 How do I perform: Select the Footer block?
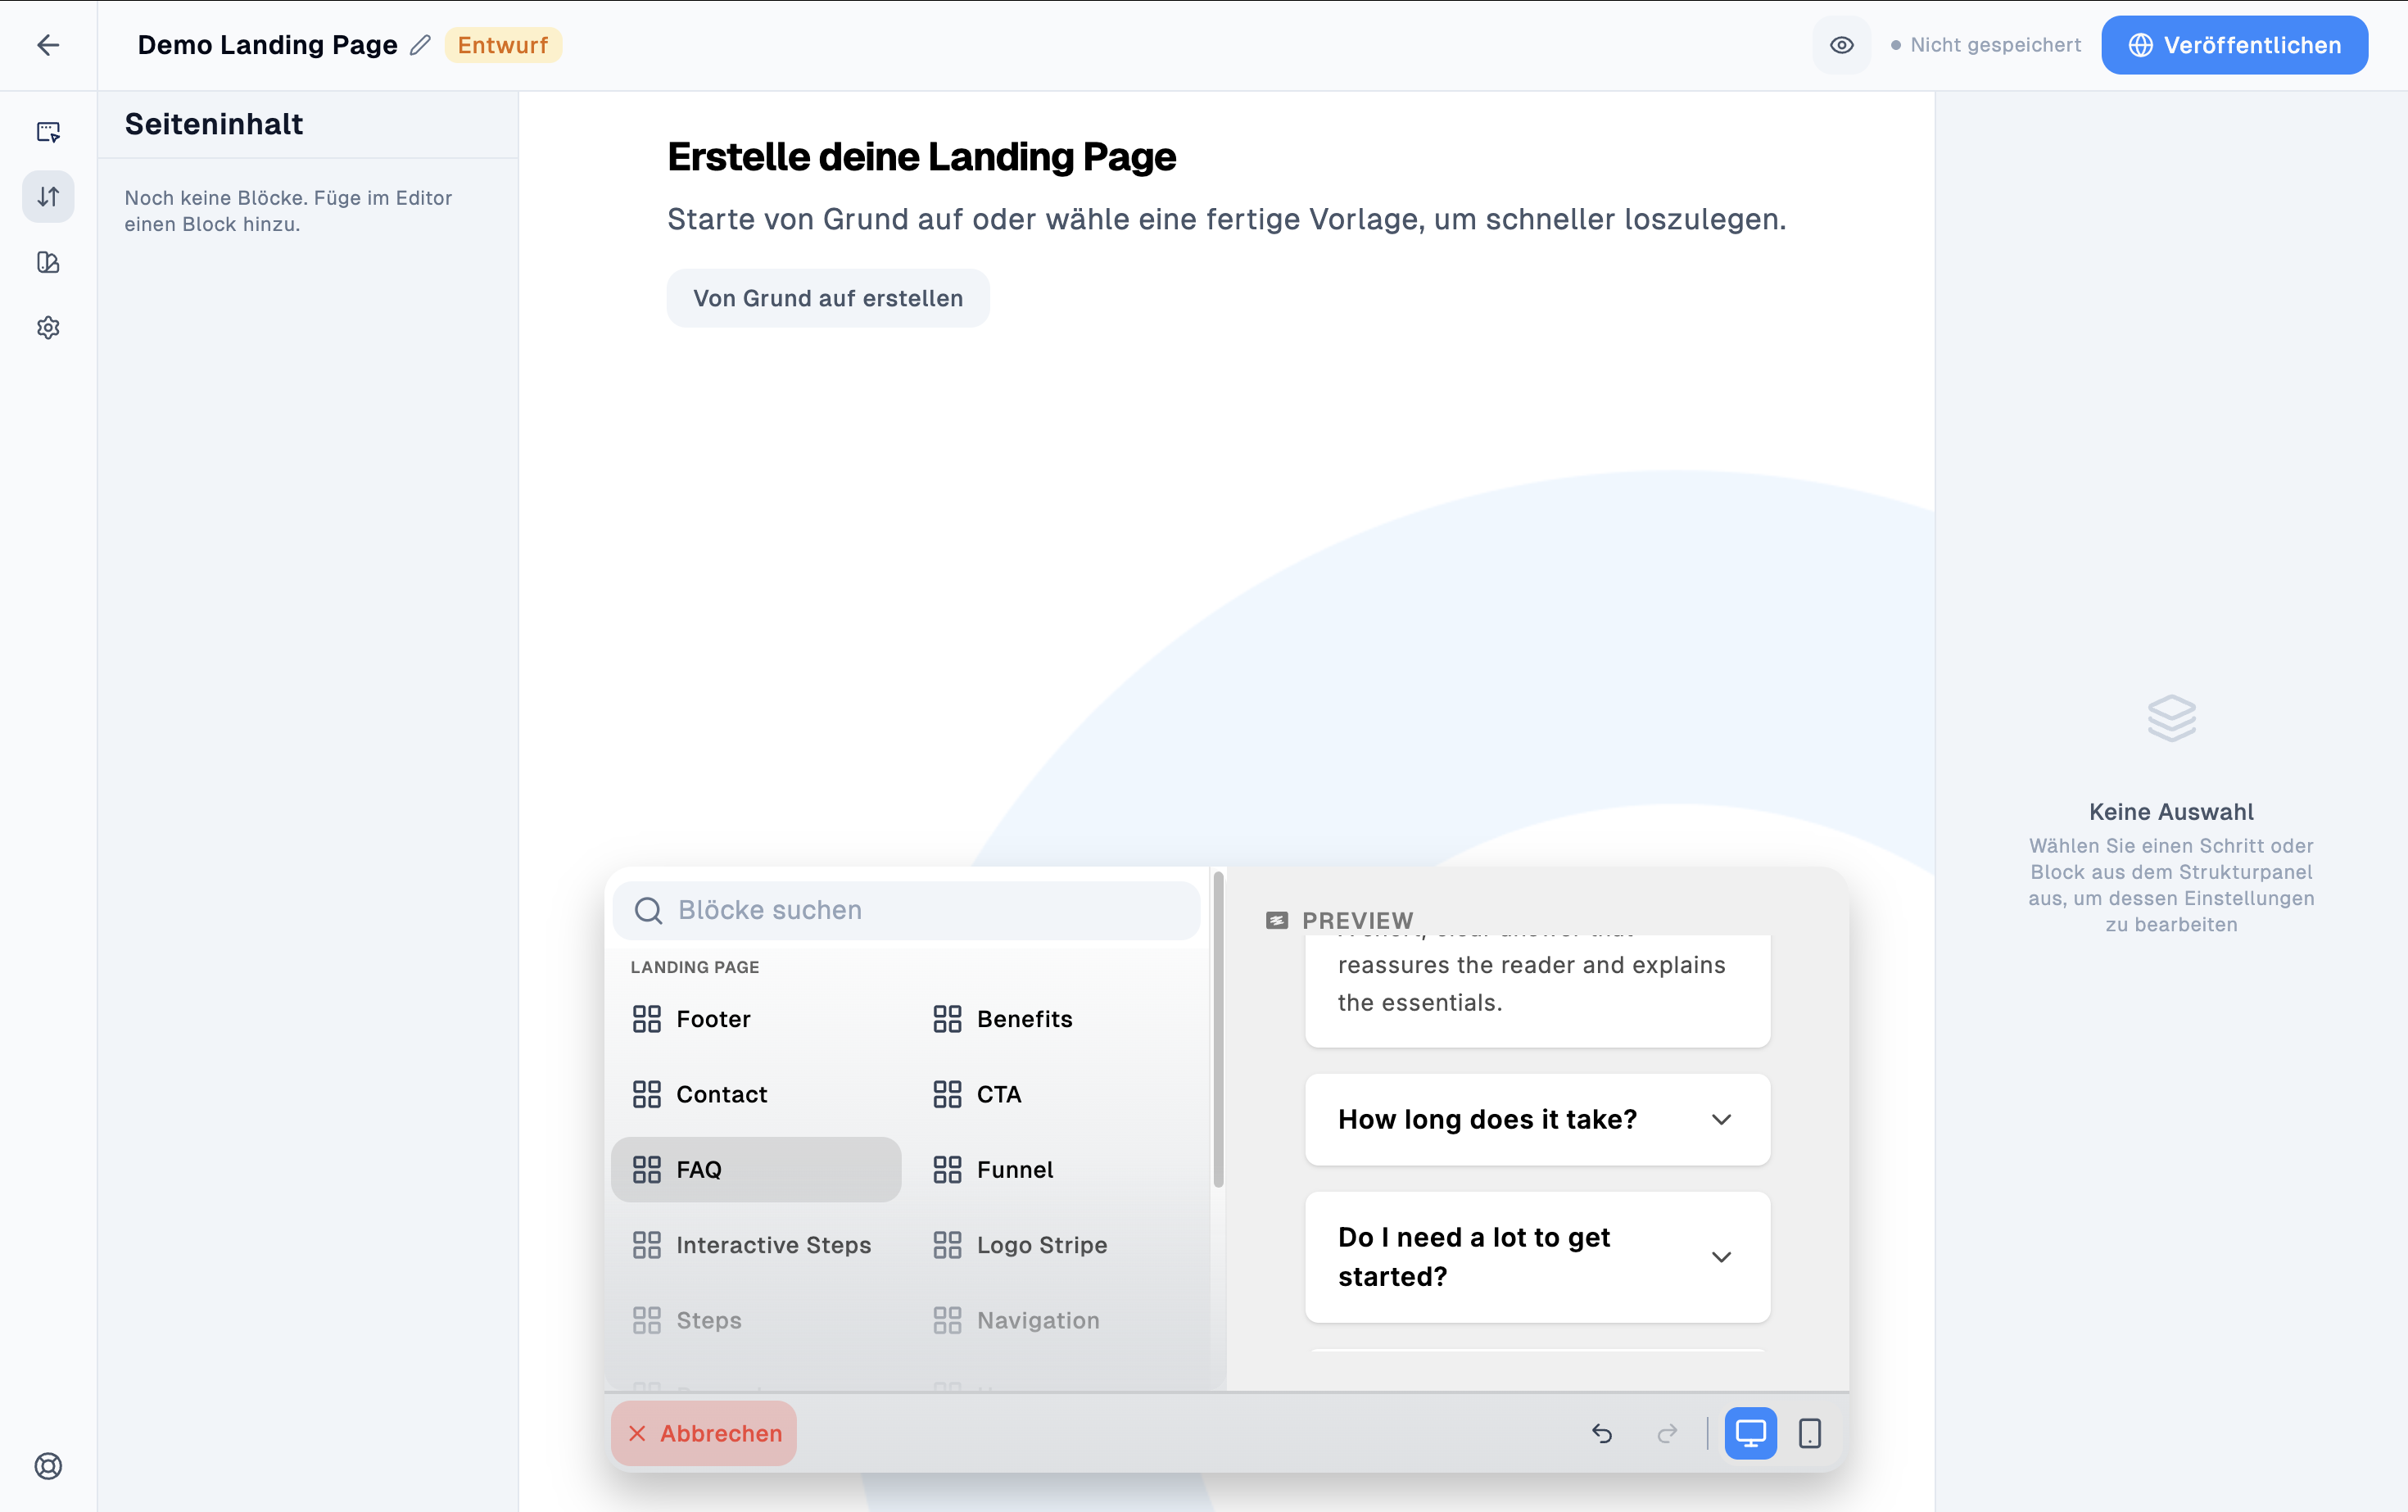pyautogui.click(x=756, y=1019)
